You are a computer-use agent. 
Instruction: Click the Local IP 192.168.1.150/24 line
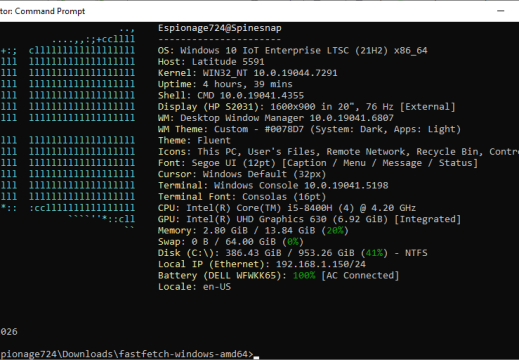262,264
